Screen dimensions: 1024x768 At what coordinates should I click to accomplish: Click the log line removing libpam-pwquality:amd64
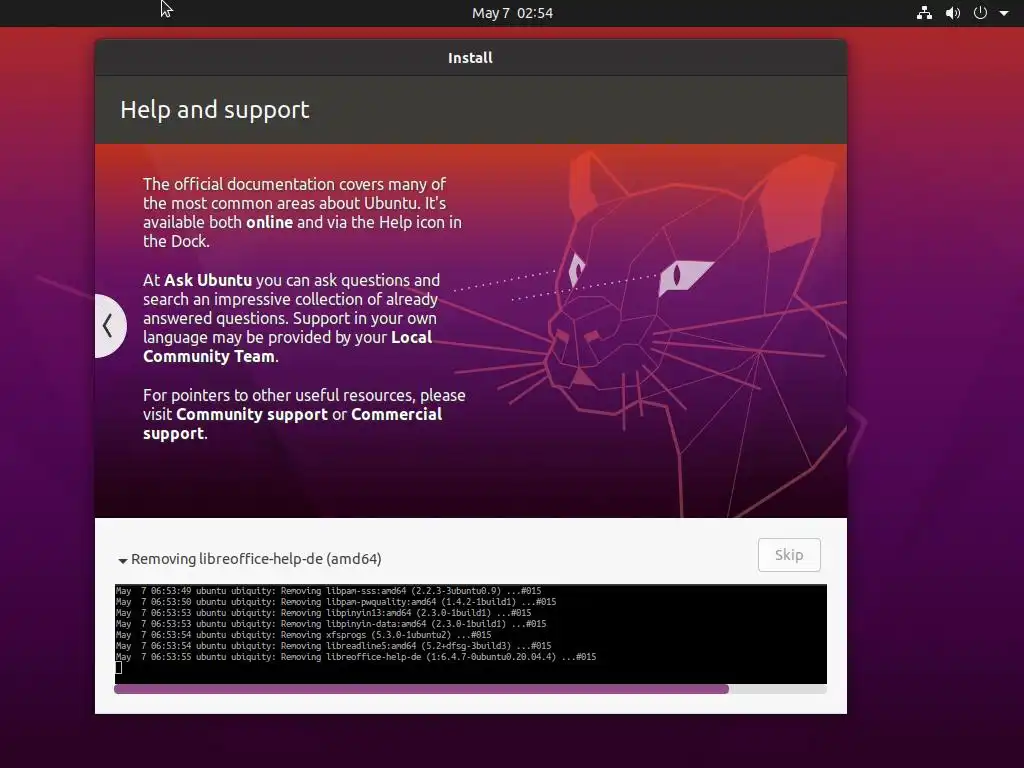pyautogui.click(x=336, y=602)
